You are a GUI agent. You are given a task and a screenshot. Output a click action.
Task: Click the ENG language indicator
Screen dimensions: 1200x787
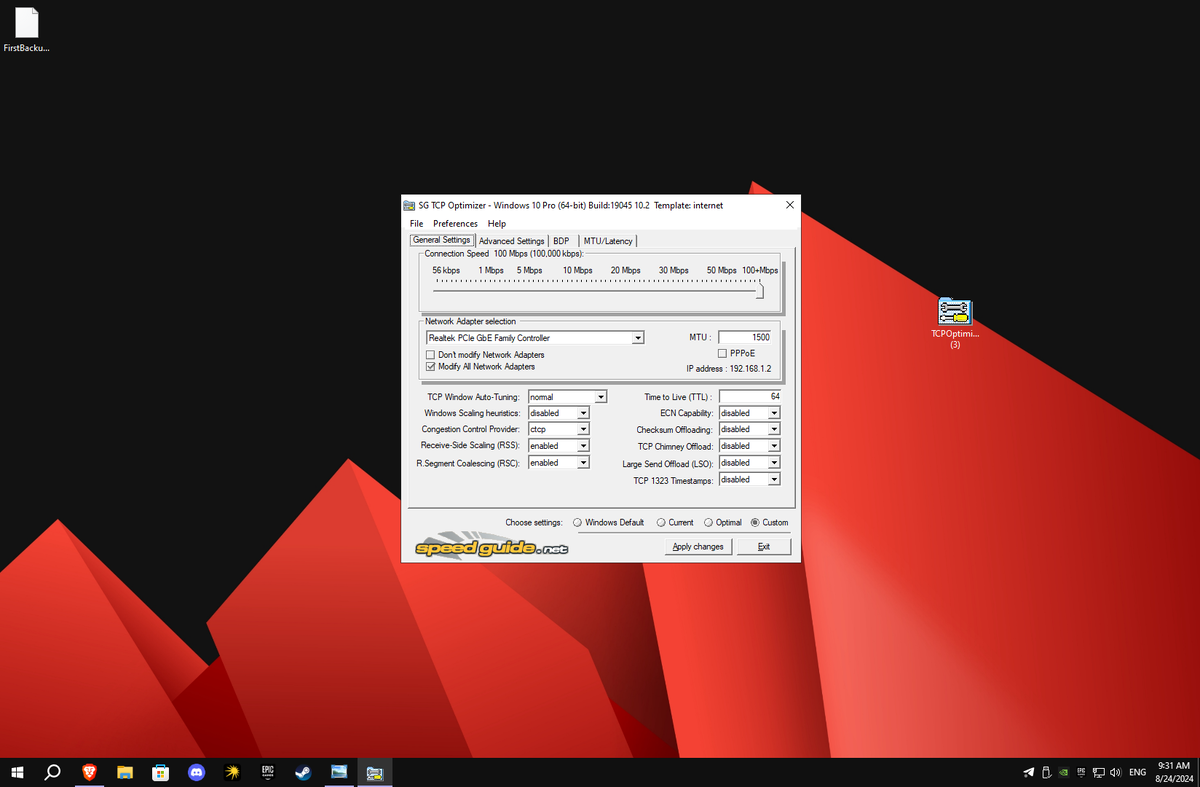(1137, 772)
